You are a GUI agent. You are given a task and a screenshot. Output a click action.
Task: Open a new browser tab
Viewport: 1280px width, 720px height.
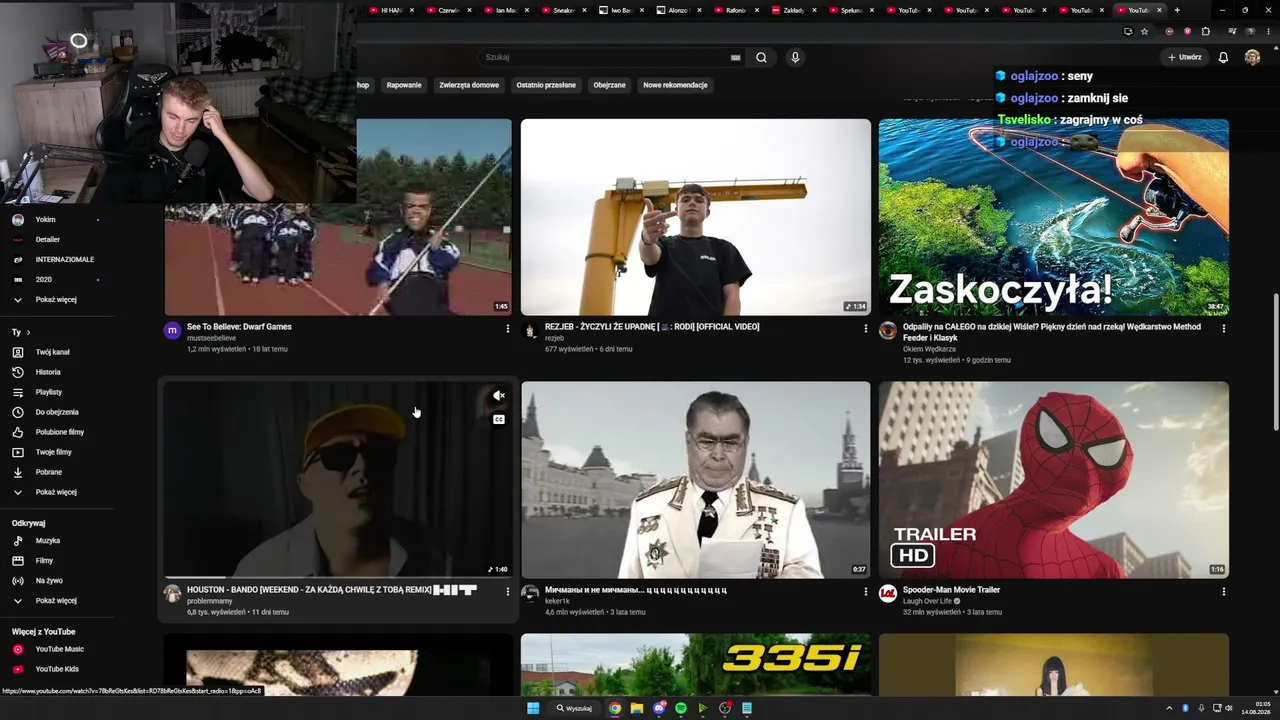(x=1177, y=10)
